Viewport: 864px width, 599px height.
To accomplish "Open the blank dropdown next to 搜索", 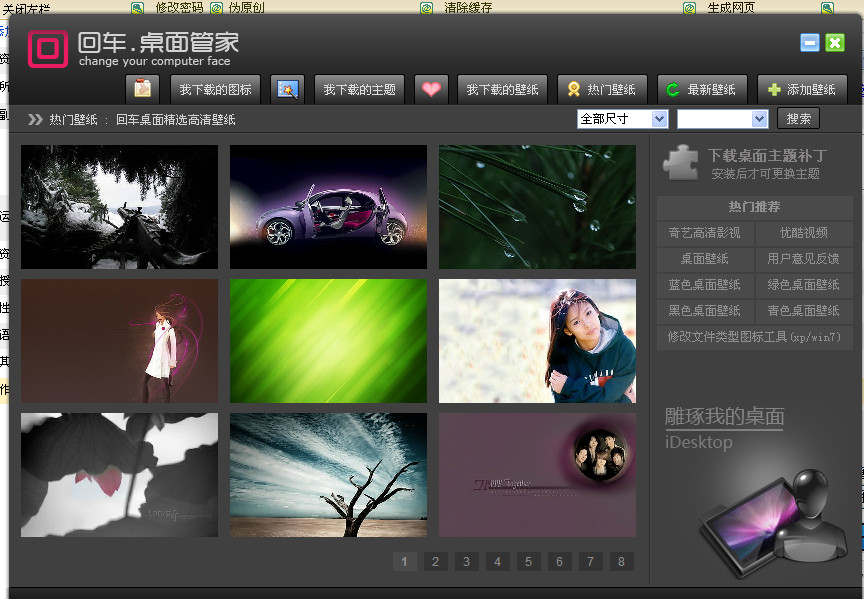I will pyautogui.click(x=722, y=118).
